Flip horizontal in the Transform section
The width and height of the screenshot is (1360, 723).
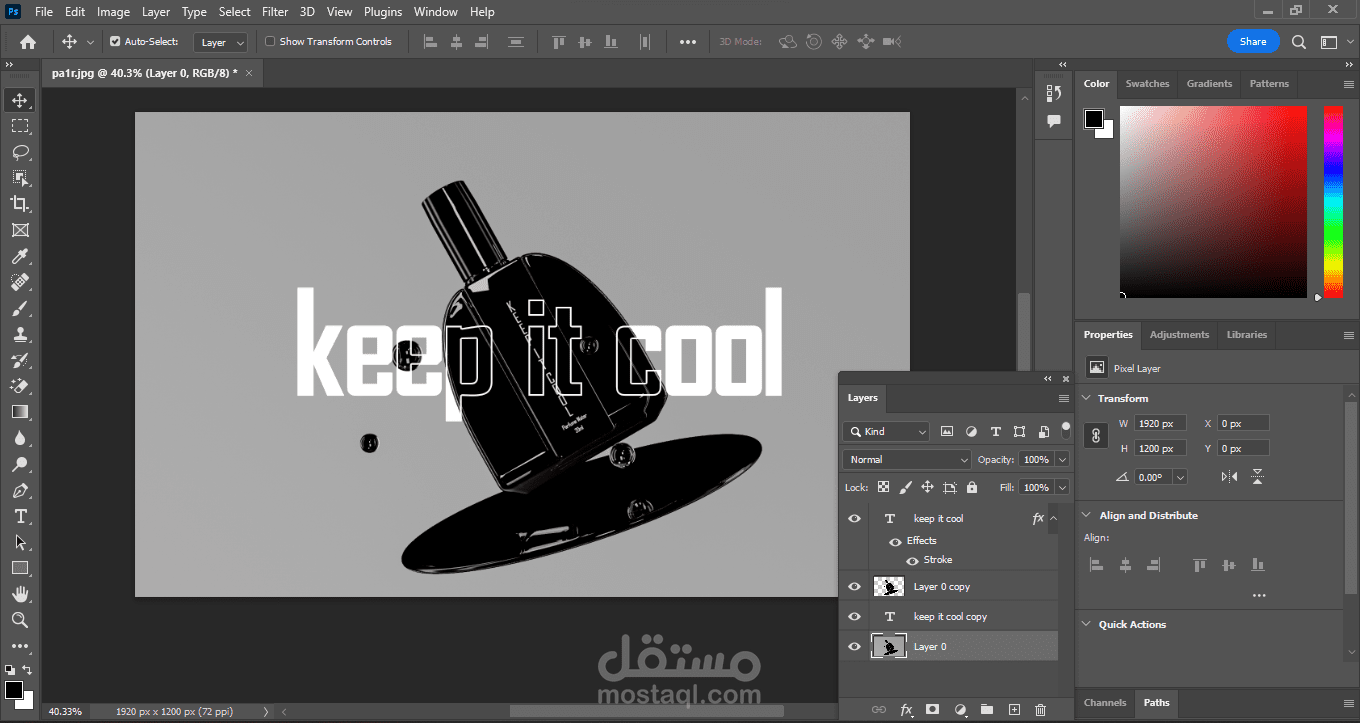click(x=1229, y=477)
